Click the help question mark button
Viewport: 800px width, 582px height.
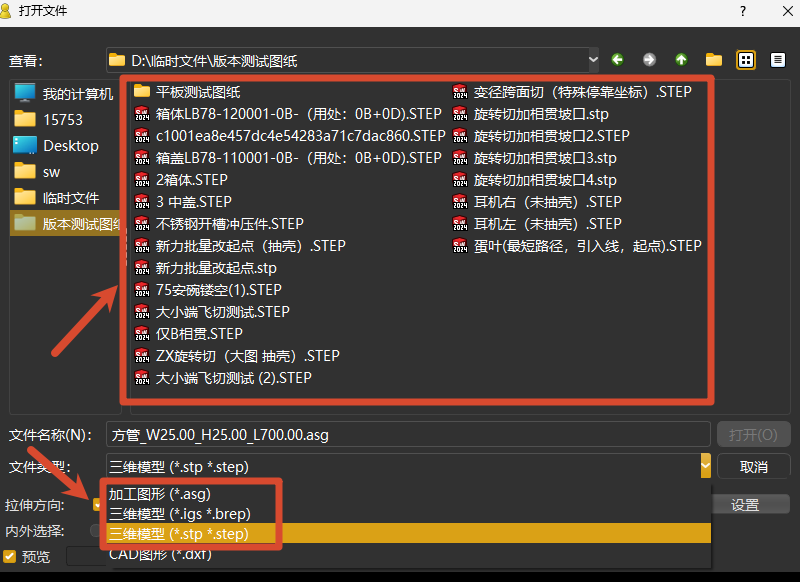(743, 11)
